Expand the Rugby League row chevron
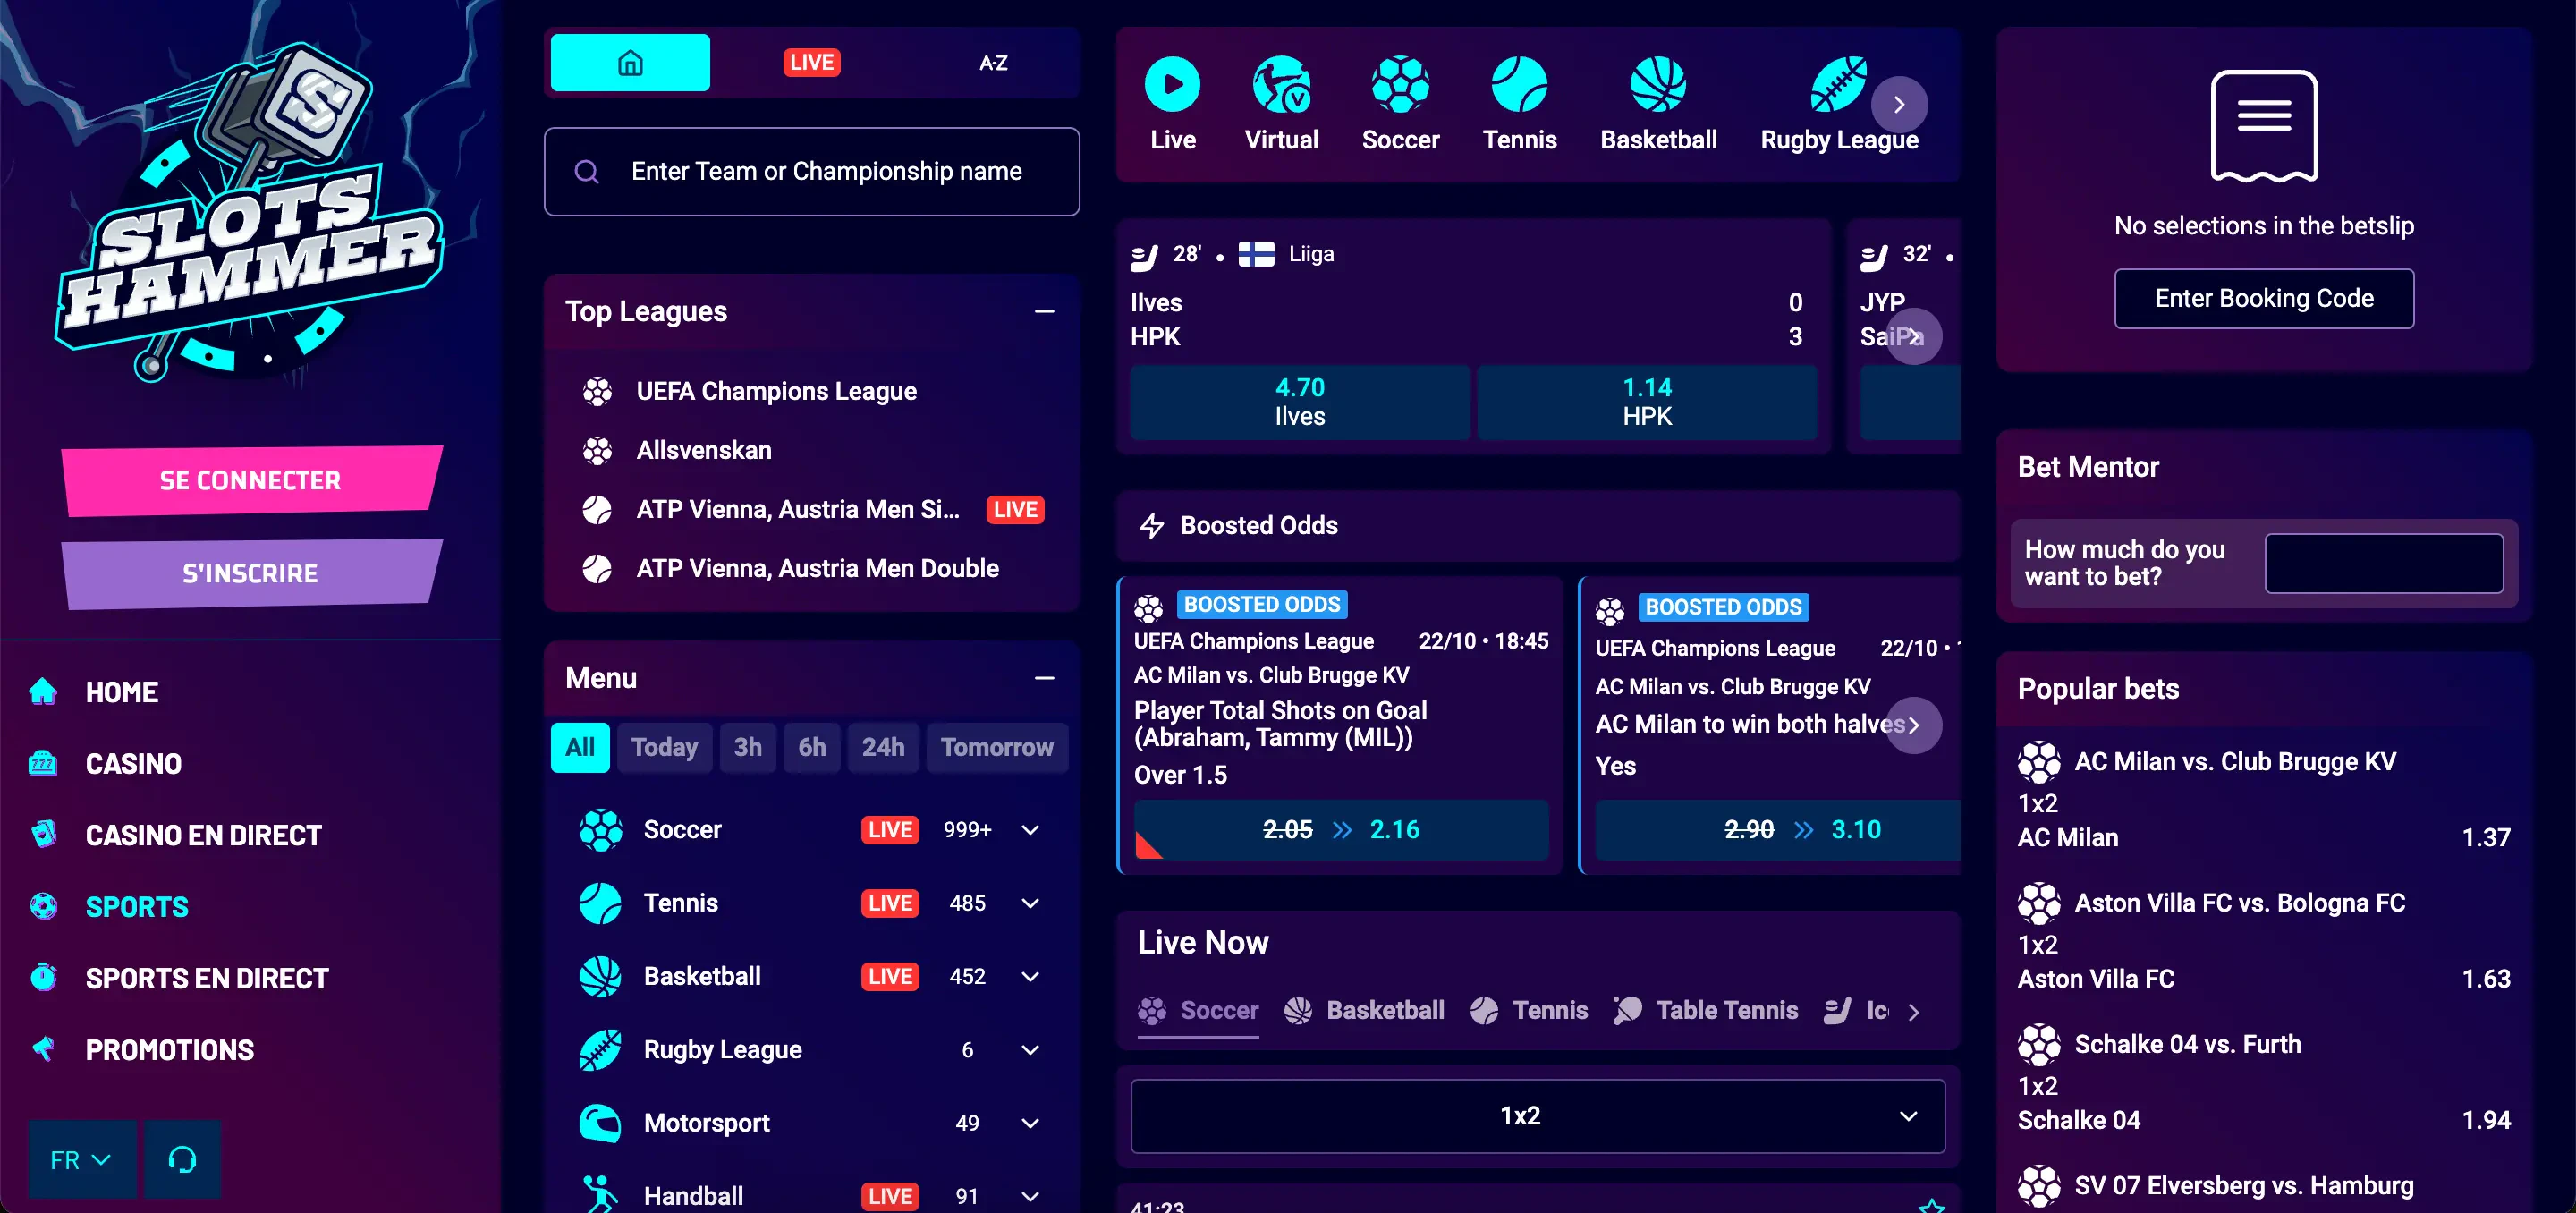Viewport: 2576px width, 1213px height. coord(1030,1050)
